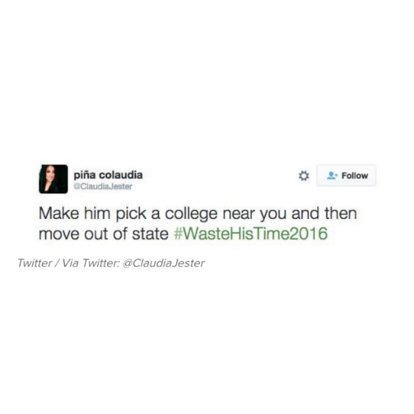Click the 'Follow' label text
This screenshot has height=414, width=414.
[355, 175]
